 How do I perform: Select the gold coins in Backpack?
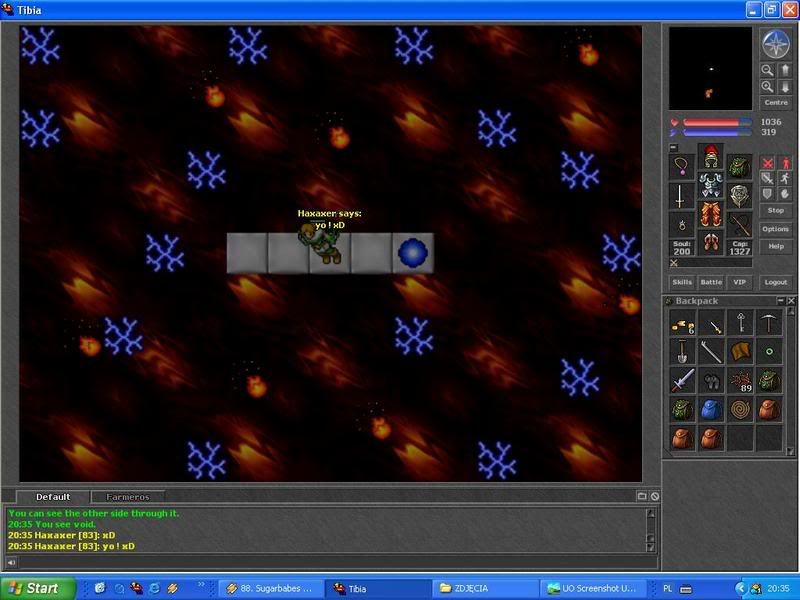(683, 323)
